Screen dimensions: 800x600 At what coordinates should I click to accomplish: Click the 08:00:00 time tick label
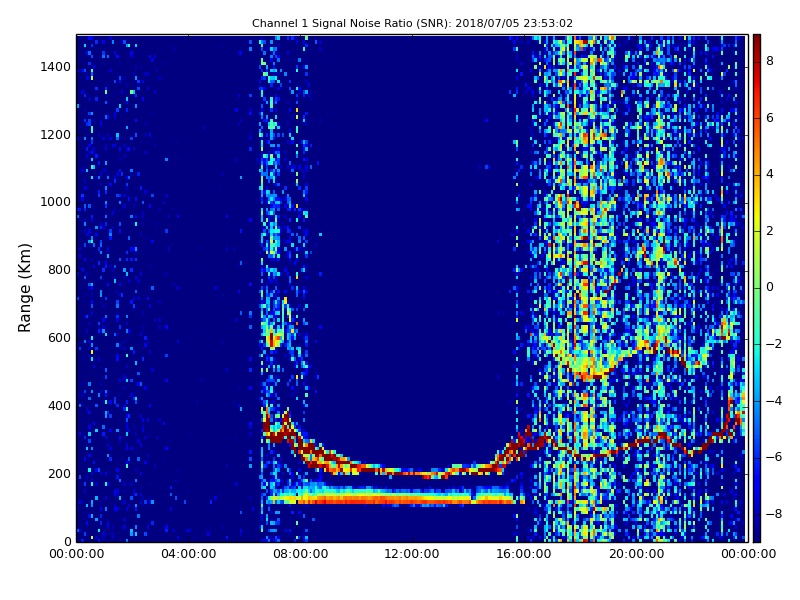point(301,554)
